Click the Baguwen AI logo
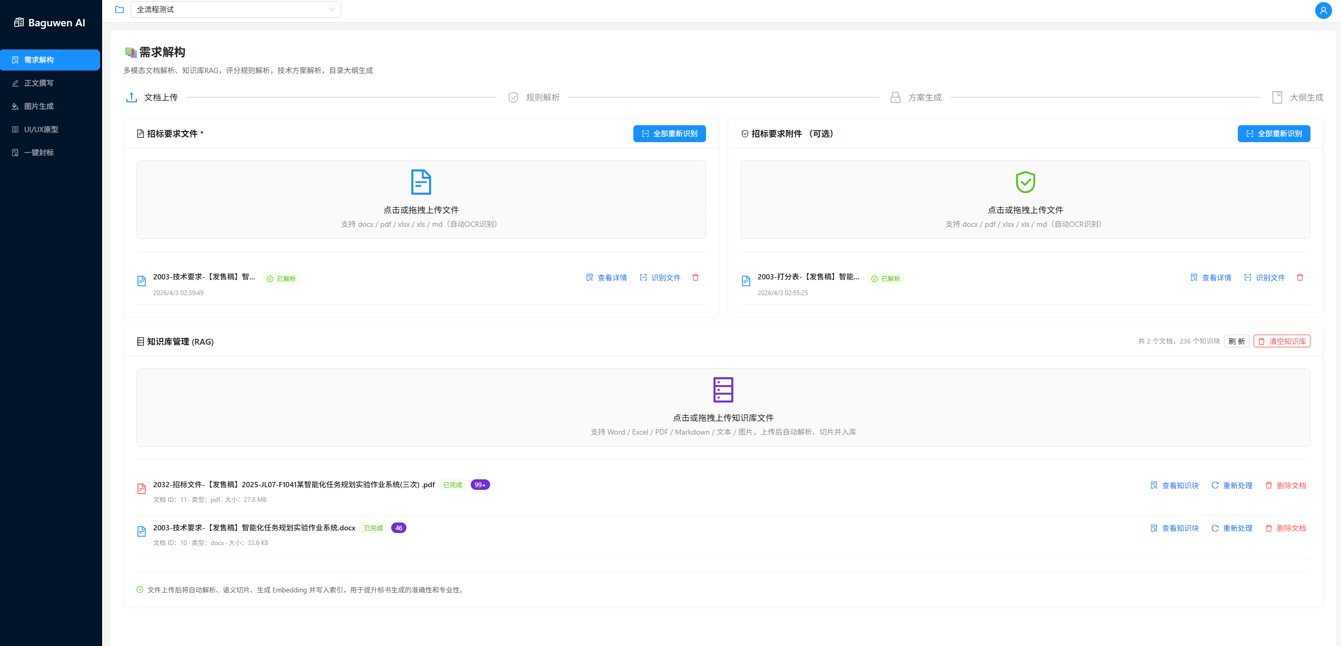Viewport: 1341px width, 646px height. tap(50, 22)
